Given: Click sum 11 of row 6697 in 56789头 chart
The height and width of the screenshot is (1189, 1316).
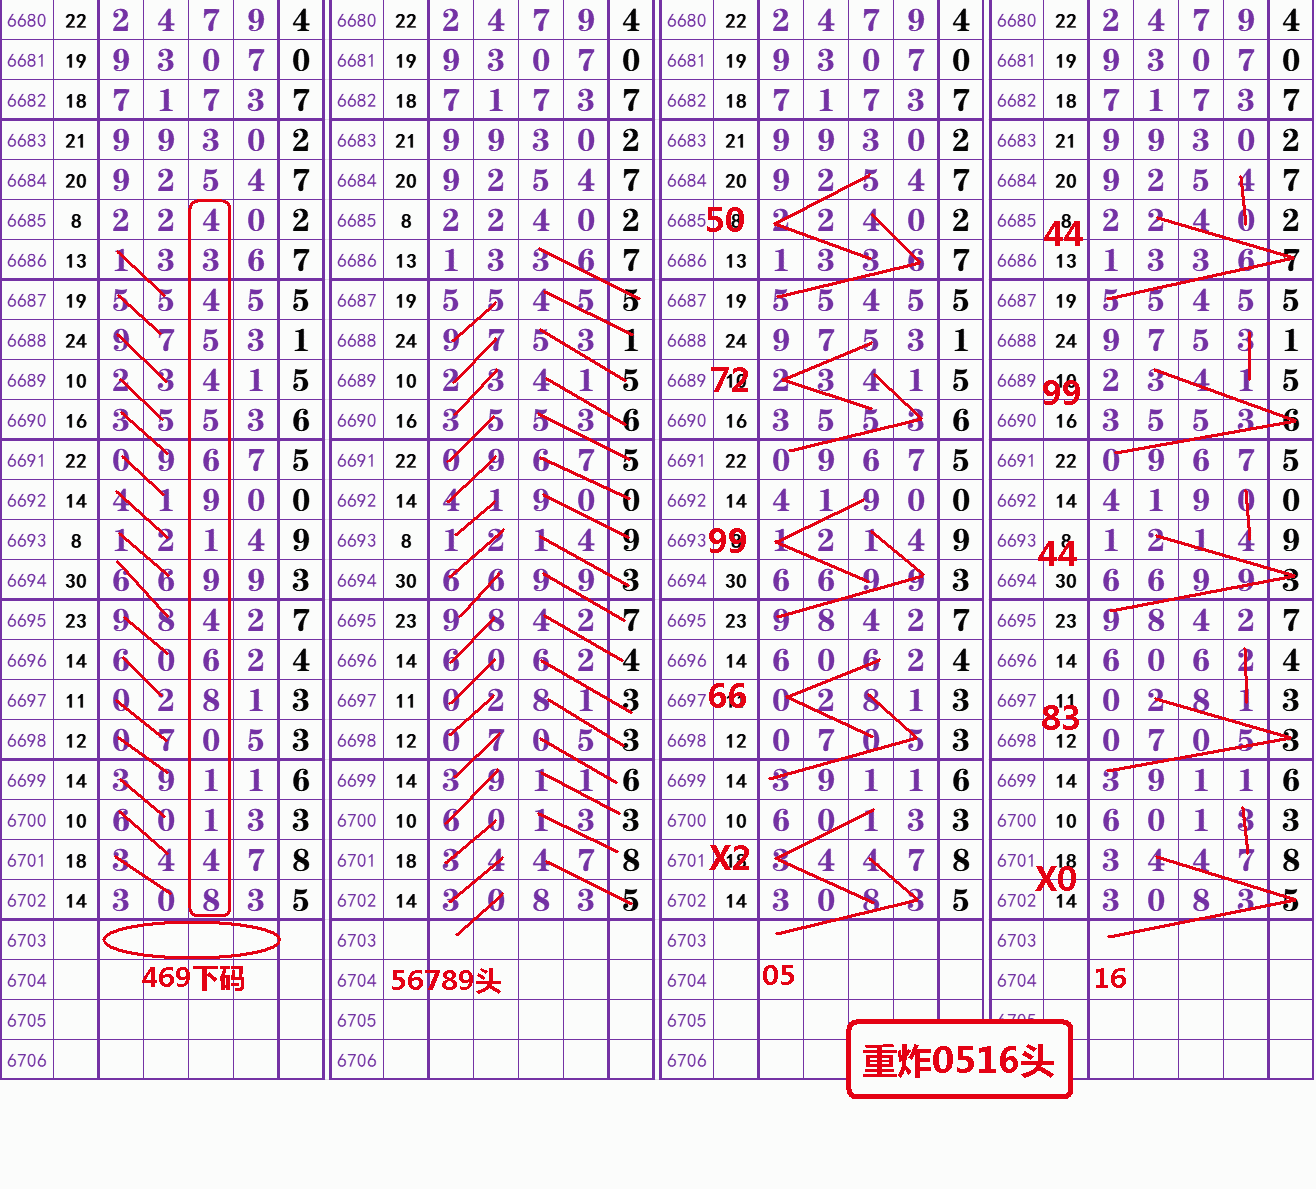Looking at the screenshot, I should tap(406, 700).
